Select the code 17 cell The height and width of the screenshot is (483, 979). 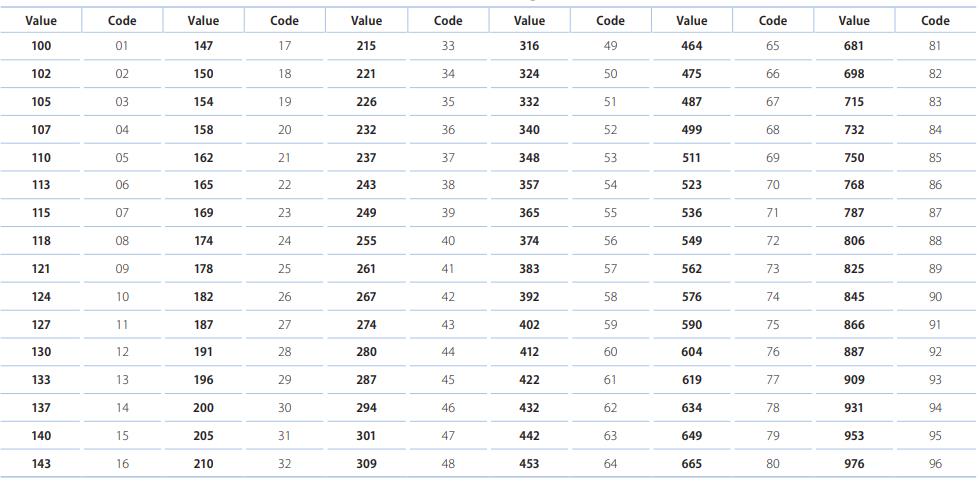[x=284, y=46]
